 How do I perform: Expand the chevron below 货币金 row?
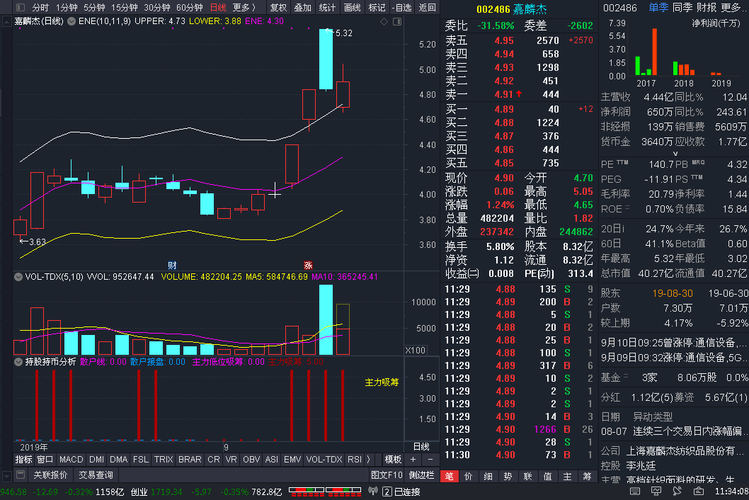675,154
